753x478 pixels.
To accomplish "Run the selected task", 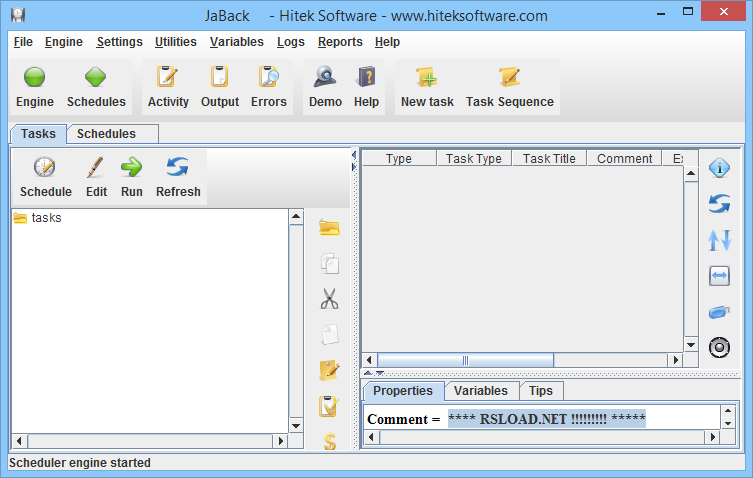I will click(132, 177).
